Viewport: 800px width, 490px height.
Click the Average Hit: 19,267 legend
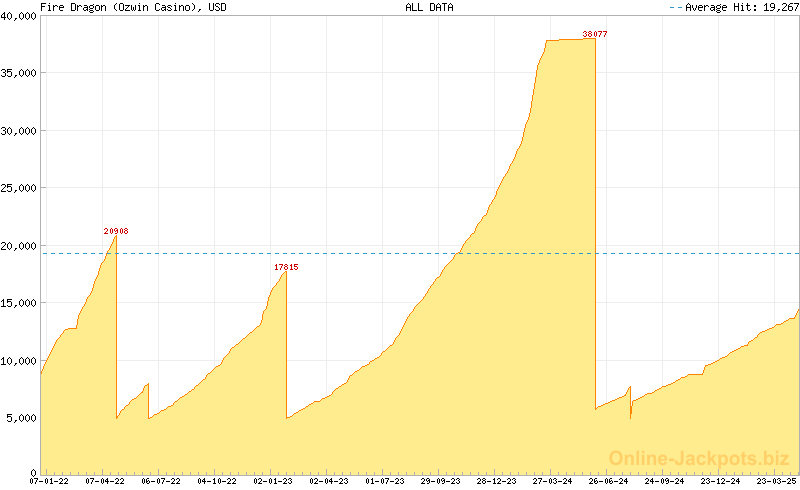coord(733,7)
